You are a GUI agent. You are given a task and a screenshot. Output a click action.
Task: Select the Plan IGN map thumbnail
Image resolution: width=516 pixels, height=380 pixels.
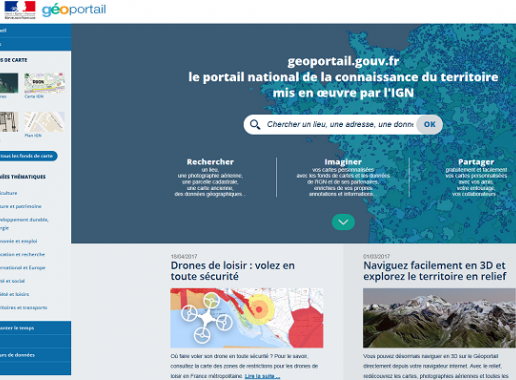(44, 122)
